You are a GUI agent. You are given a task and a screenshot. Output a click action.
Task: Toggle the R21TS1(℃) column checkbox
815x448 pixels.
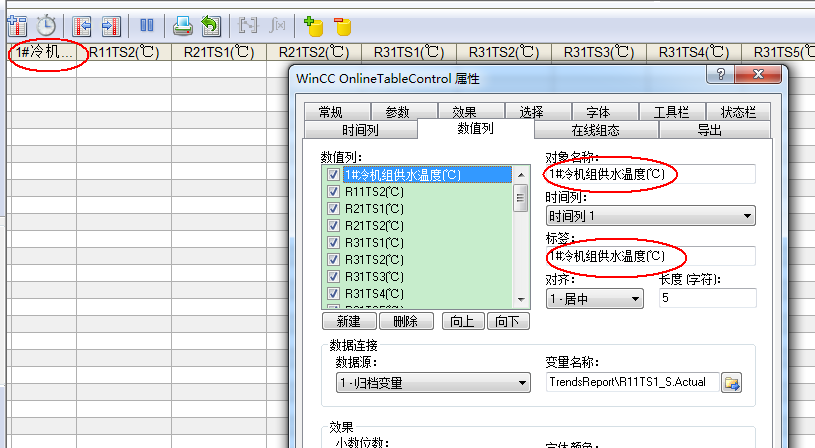pyautogui.click(x=333, y=208)
